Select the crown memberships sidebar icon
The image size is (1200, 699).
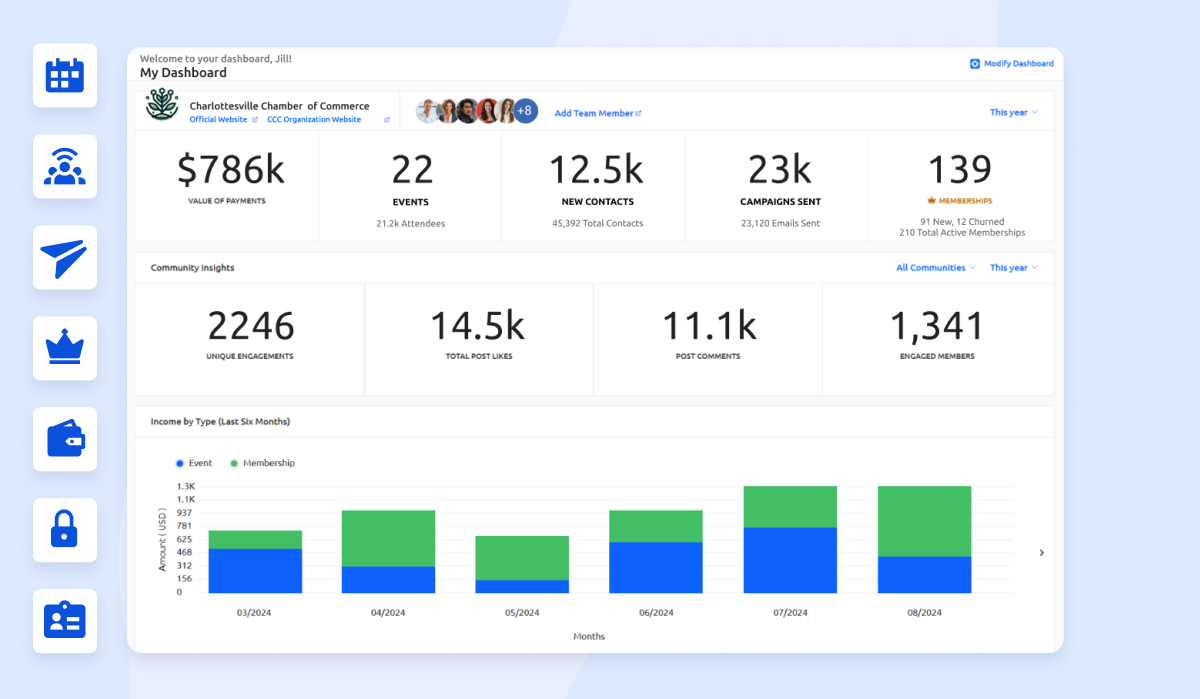(65, 349)
